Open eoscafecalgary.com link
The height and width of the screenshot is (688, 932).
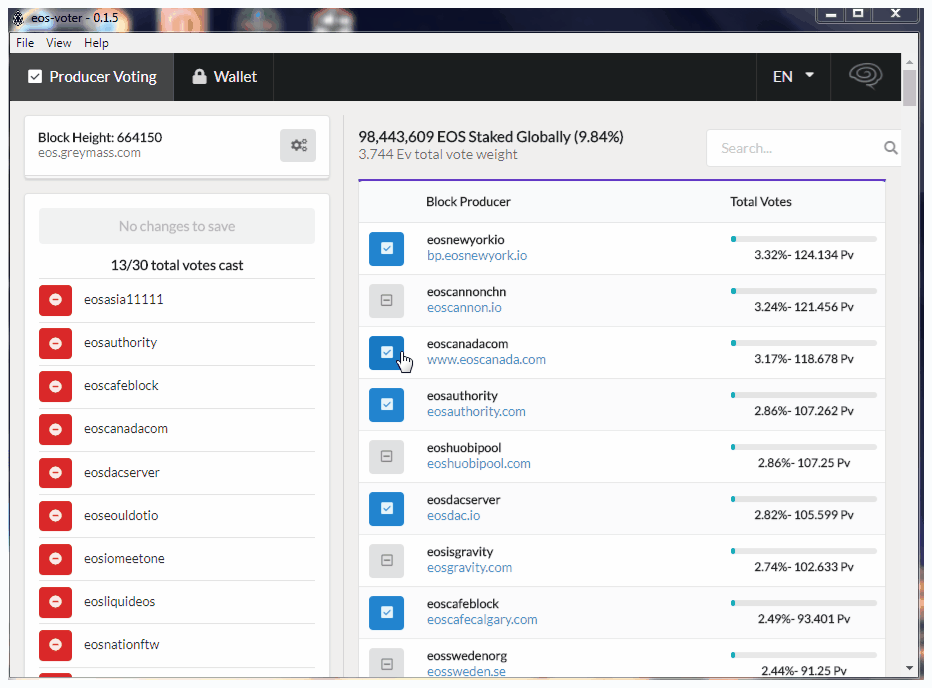[x=482, y=620]
